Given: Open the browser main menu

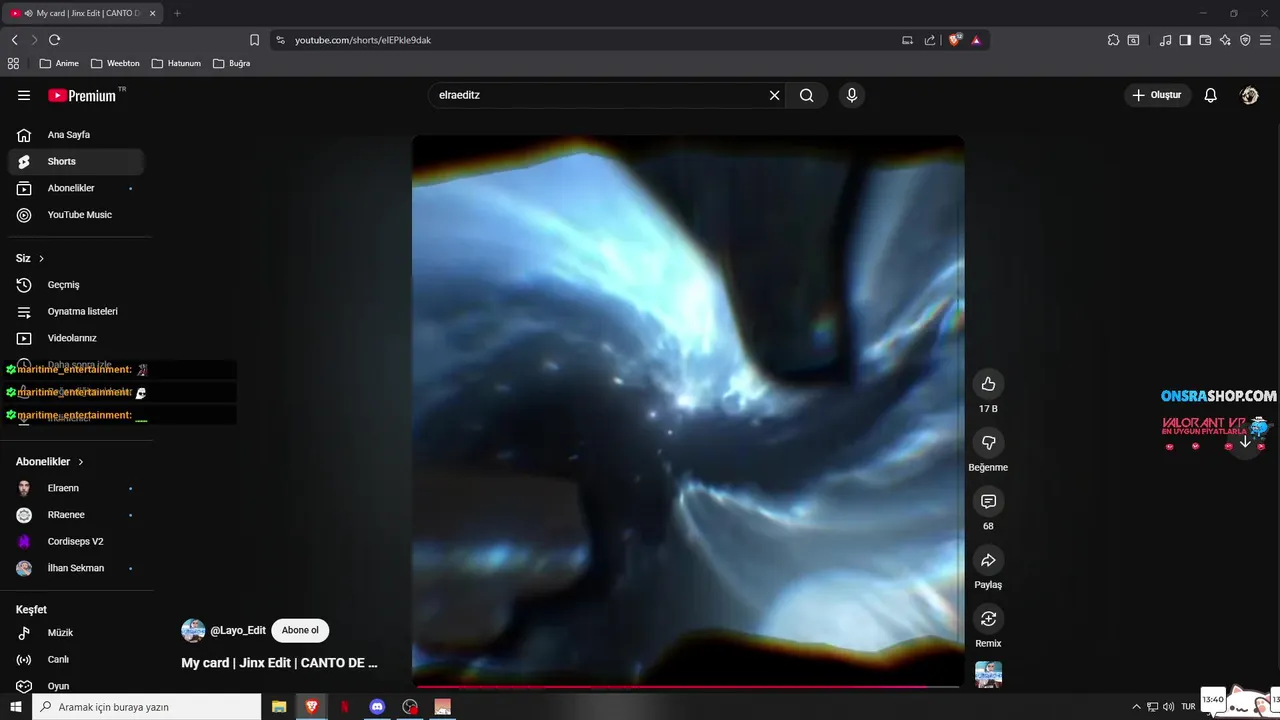Looking at the screenshot, I should (1265, 40).
